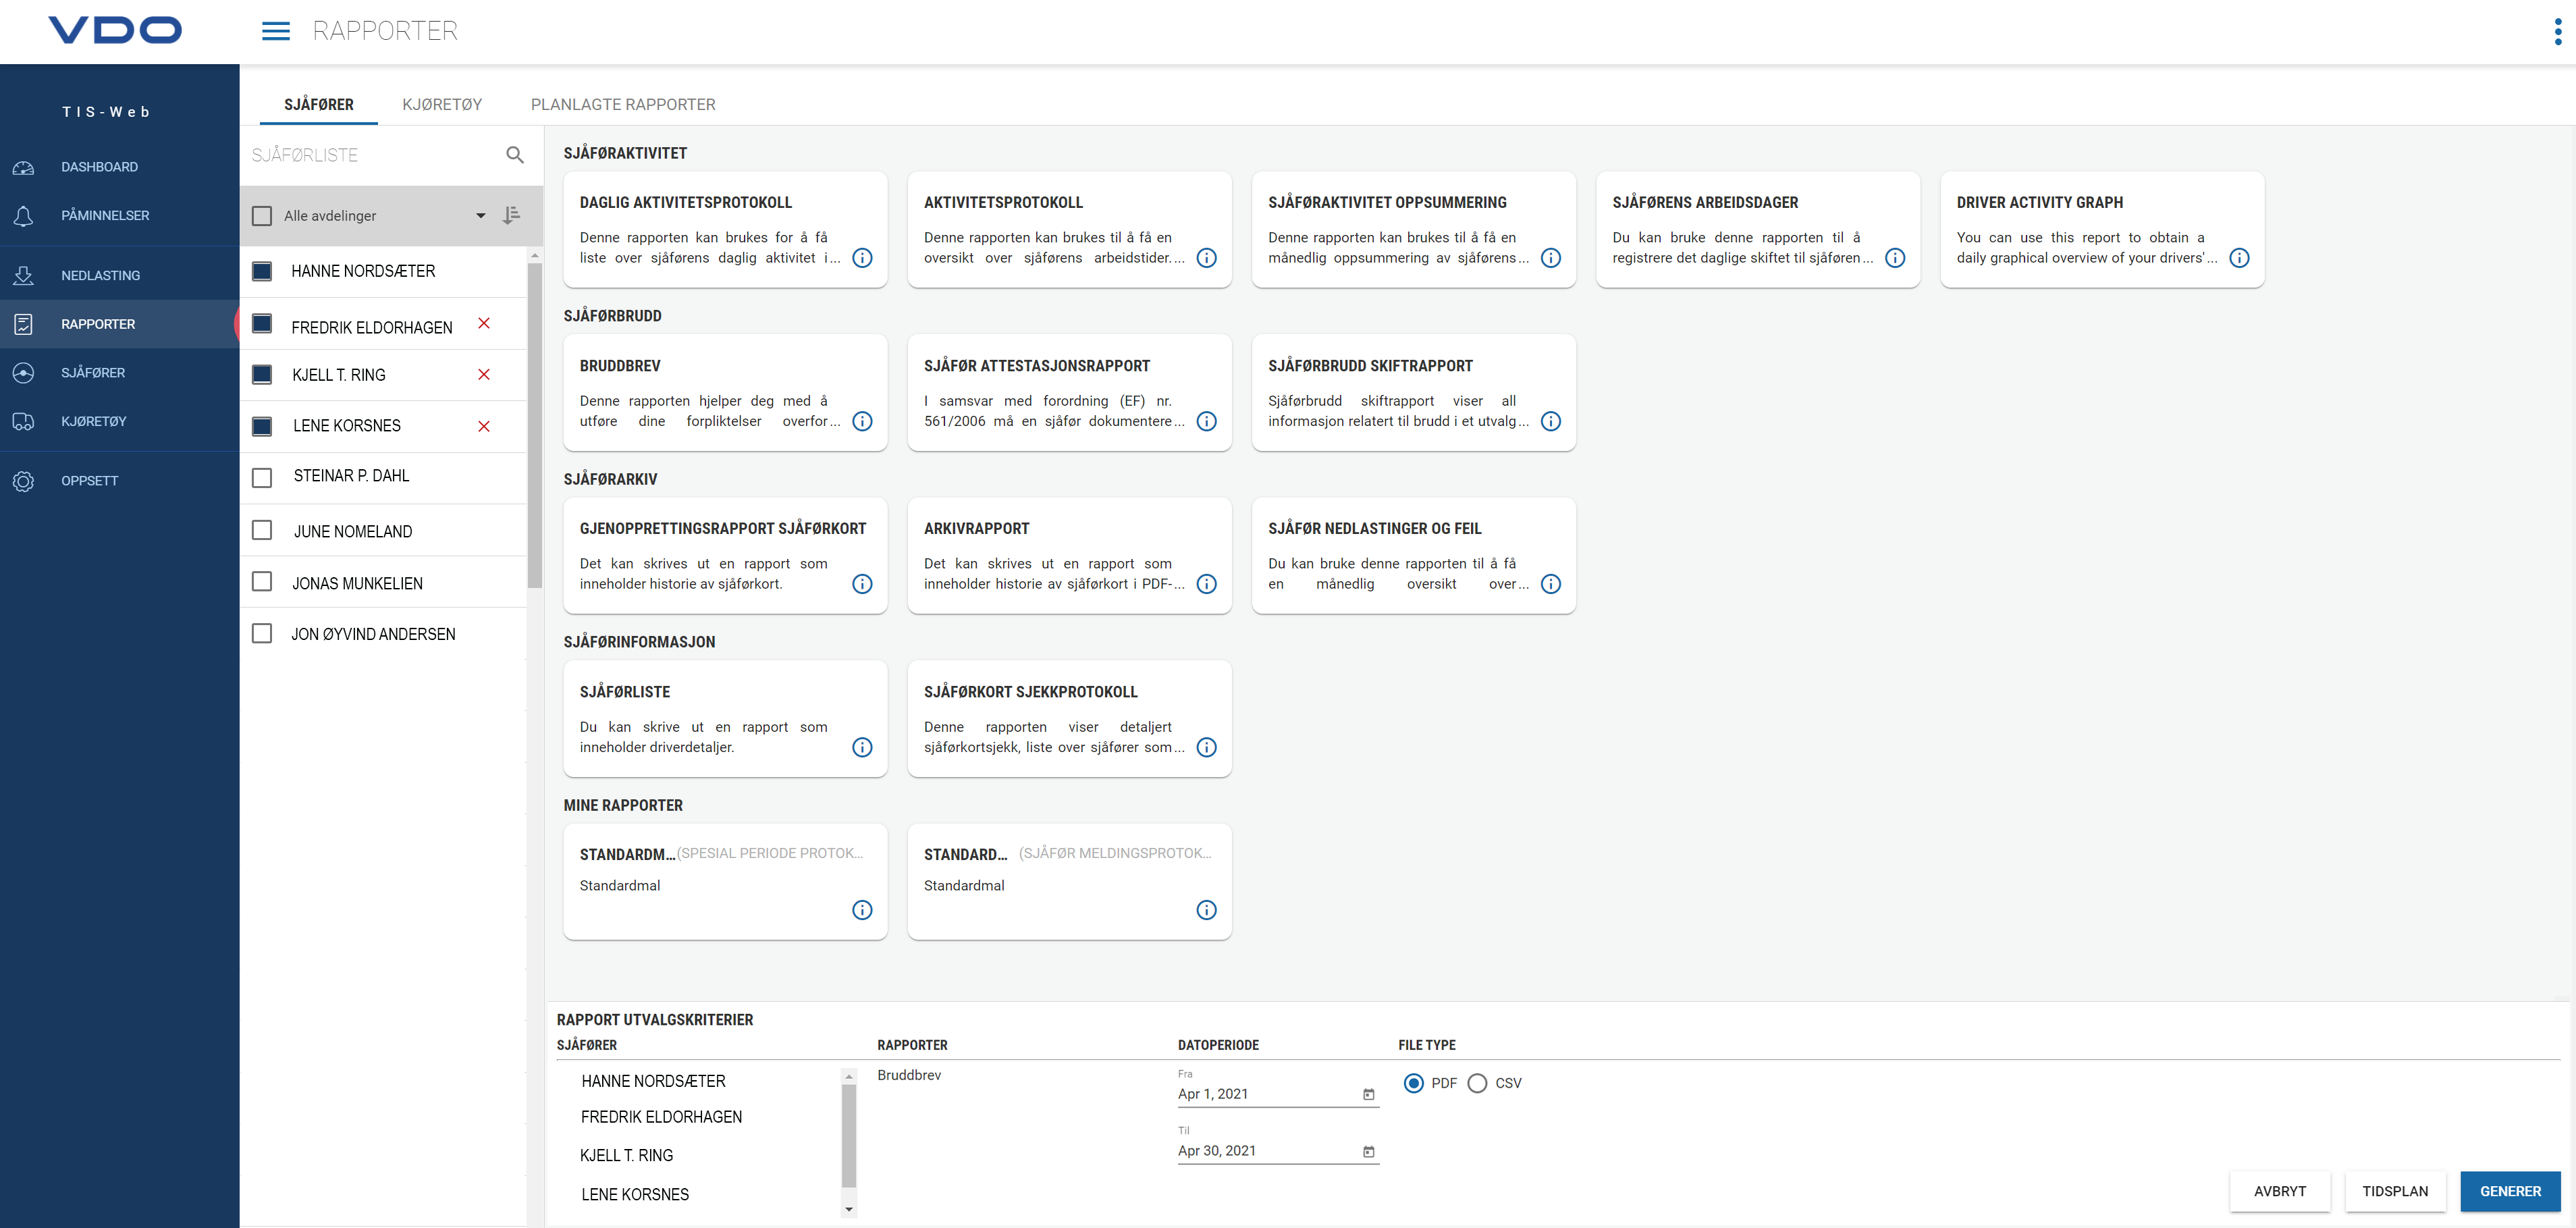Remove Fredrik Eldorhagen with the red X
Screen dimensions: 2576x1228
tap(484, 323)
